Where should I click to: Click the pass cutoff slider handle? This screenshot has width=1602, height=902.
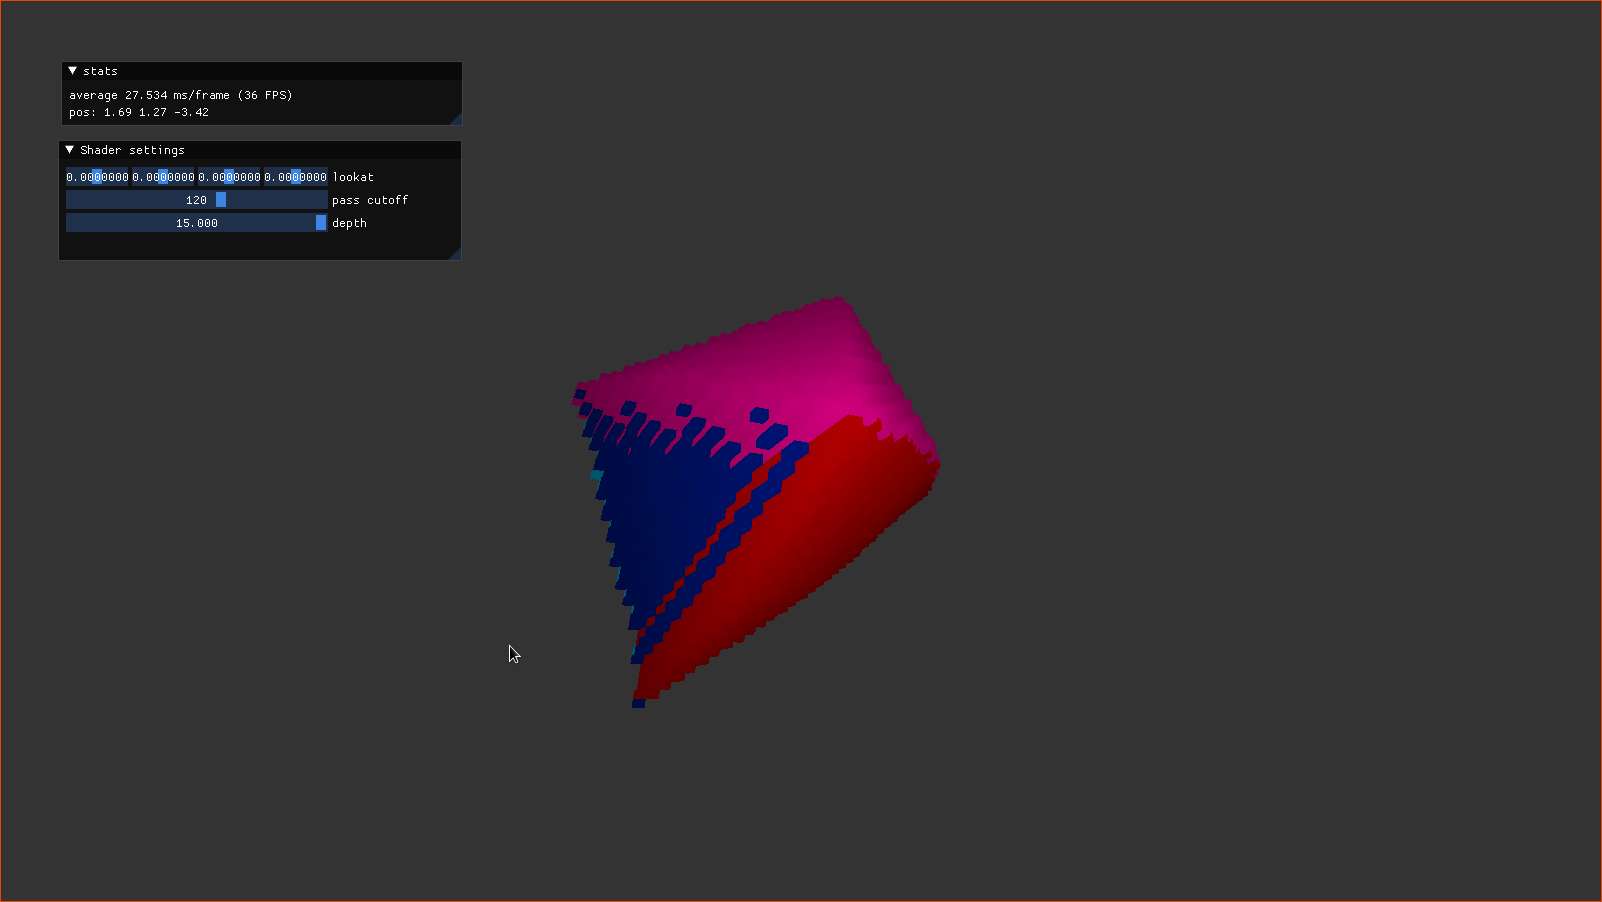tap(220, 199)
